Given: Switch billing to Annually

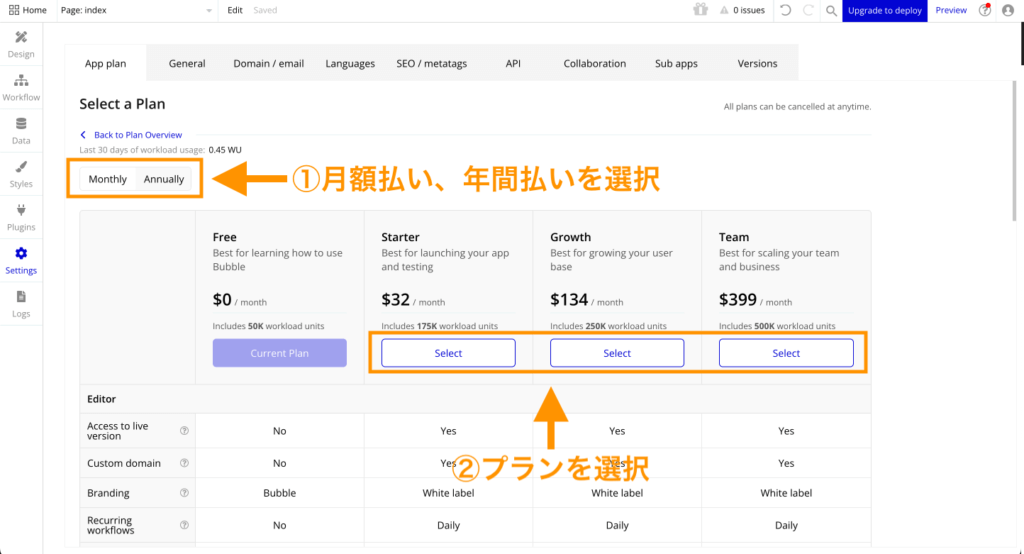Looking at the screenshot, I should pos(163,179).
